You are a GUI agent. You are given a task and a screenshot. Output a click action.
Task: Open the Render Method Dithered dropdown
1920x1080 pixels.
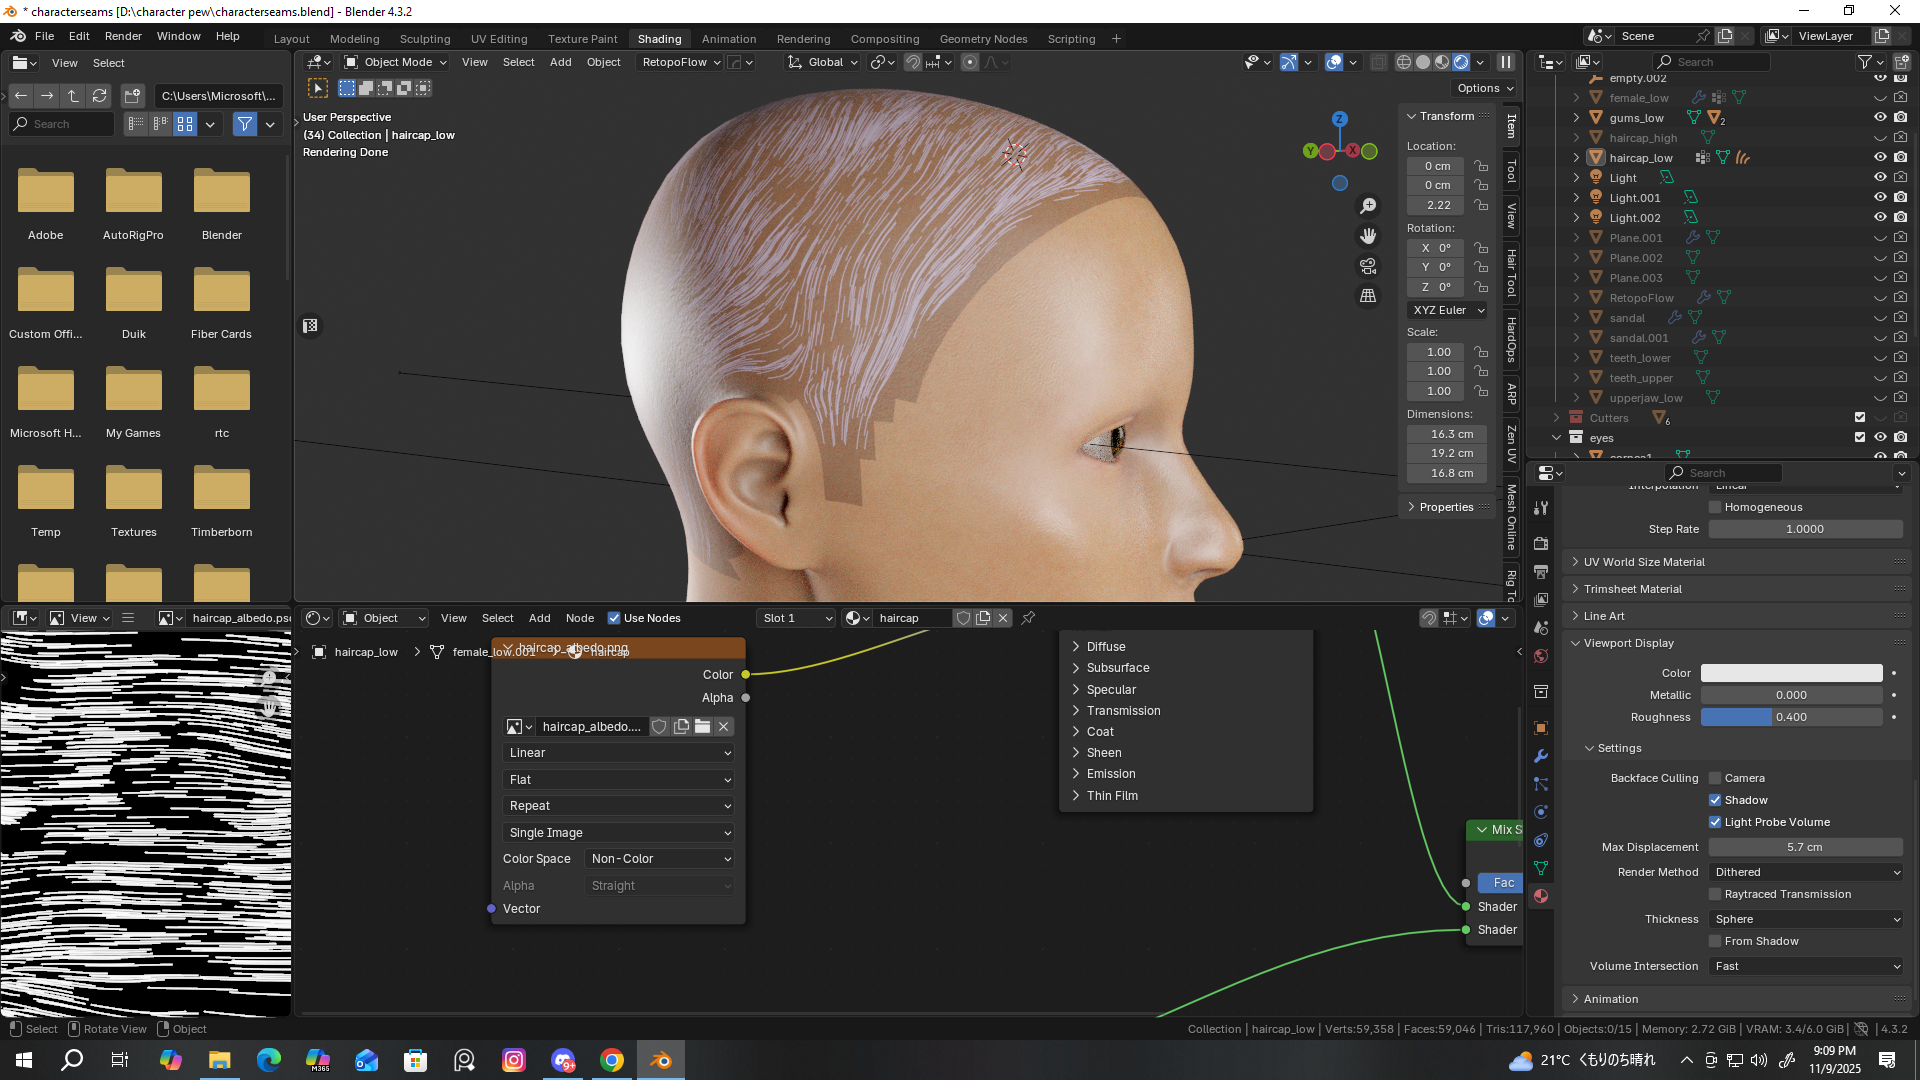tap(1806, 872)
